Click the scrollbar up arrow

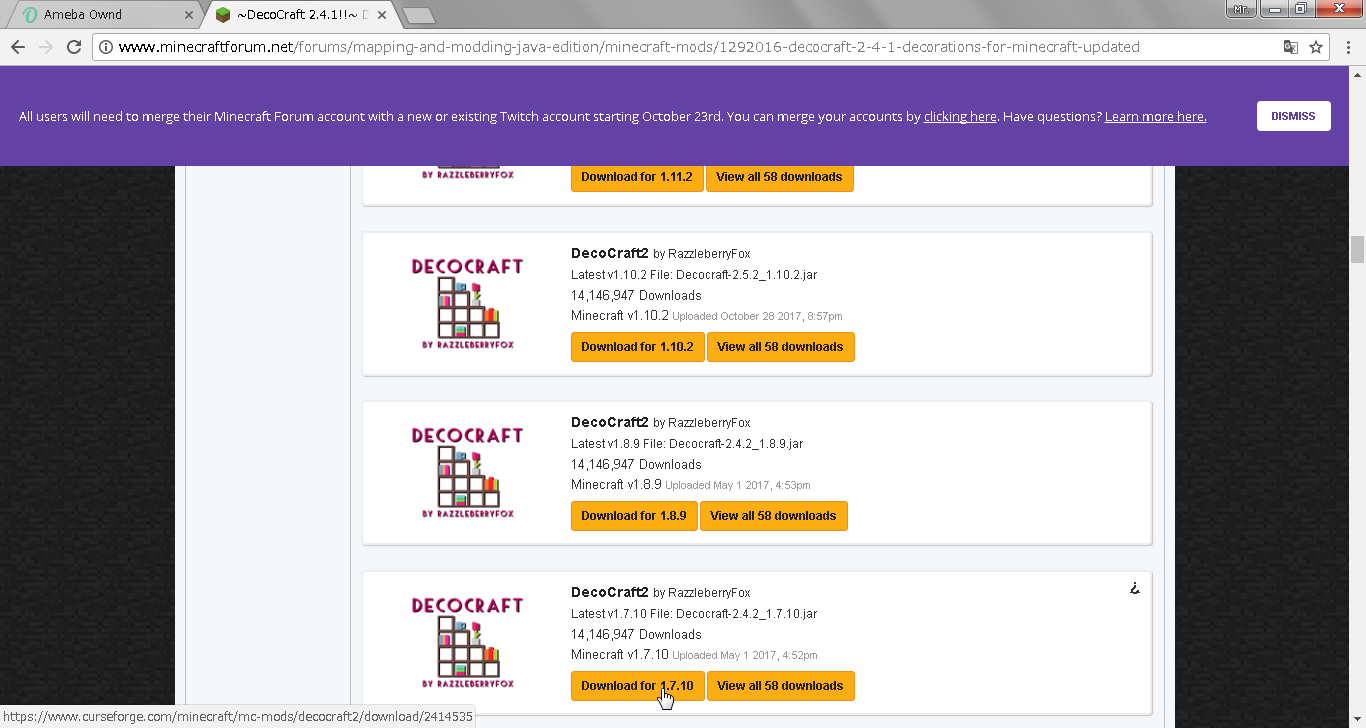point(1357,75)
